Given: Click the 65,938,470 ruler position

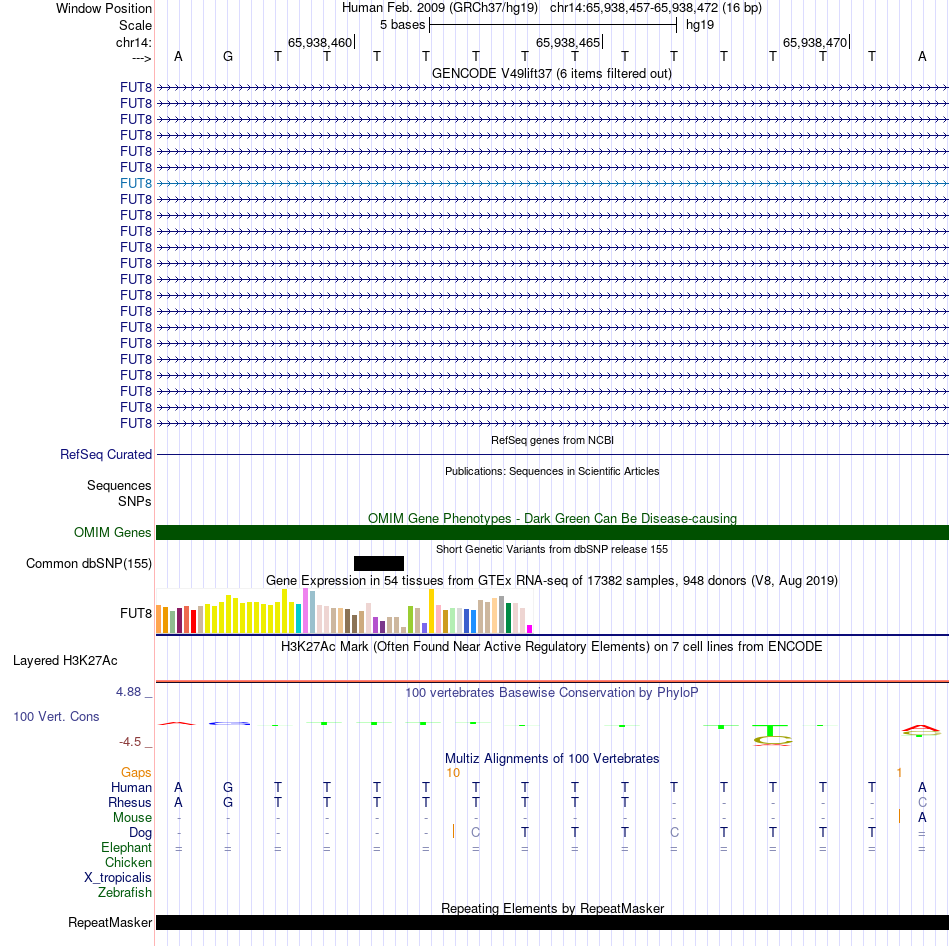Looking at the screenshot, I should 815,42.
